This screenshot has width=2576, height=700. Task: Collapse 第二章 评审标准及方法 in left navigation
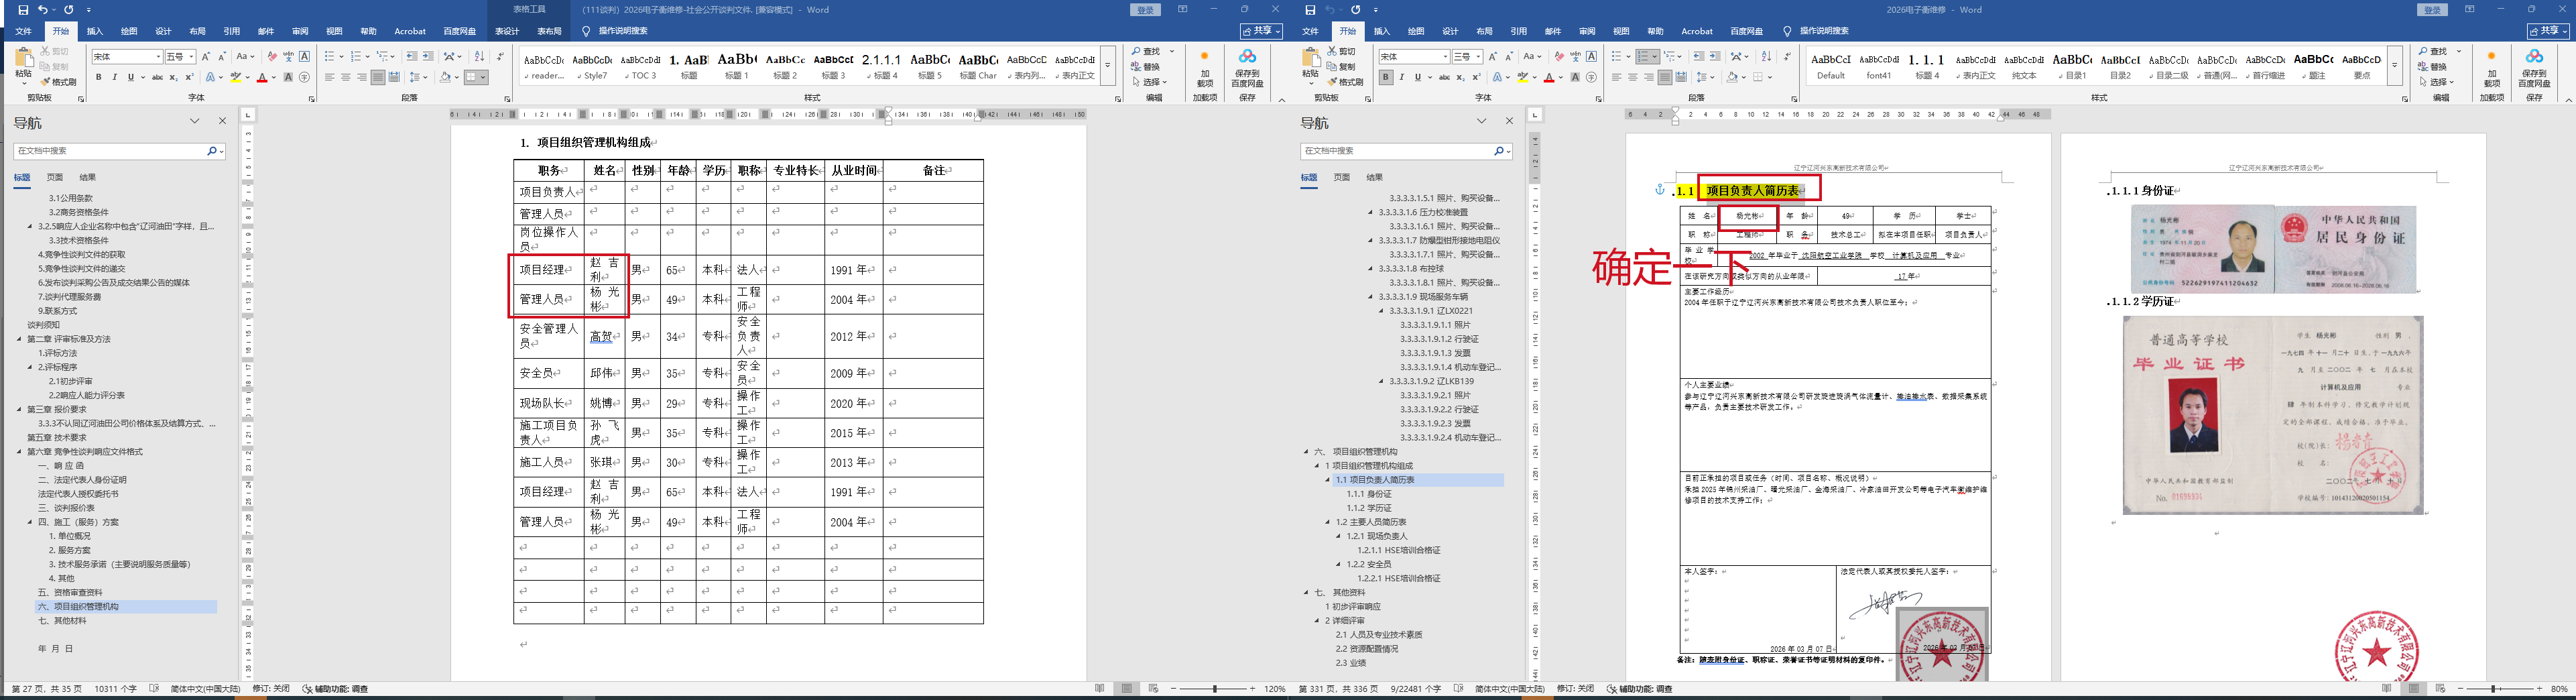(19, 339)
